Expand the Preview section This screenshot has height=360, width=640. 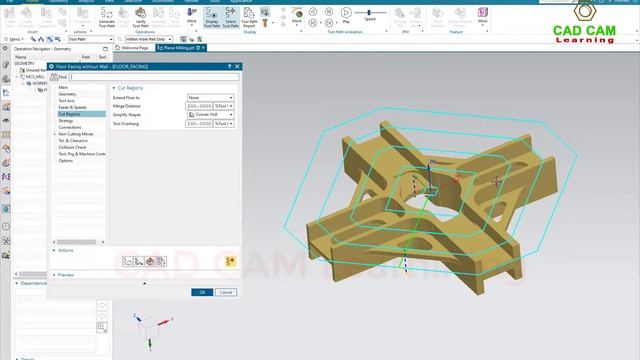[x=54, y=275]
